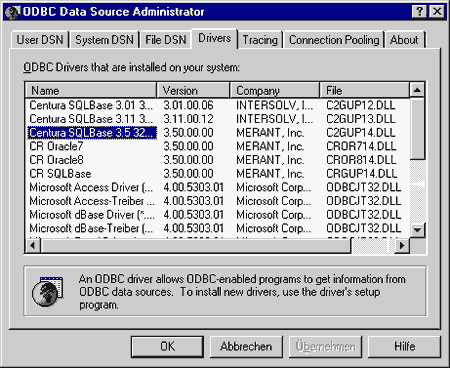This screenshot has width=450, height=368.
Task: Click the Company cell in the CR Oracle7 row
Action: (270, 146)
